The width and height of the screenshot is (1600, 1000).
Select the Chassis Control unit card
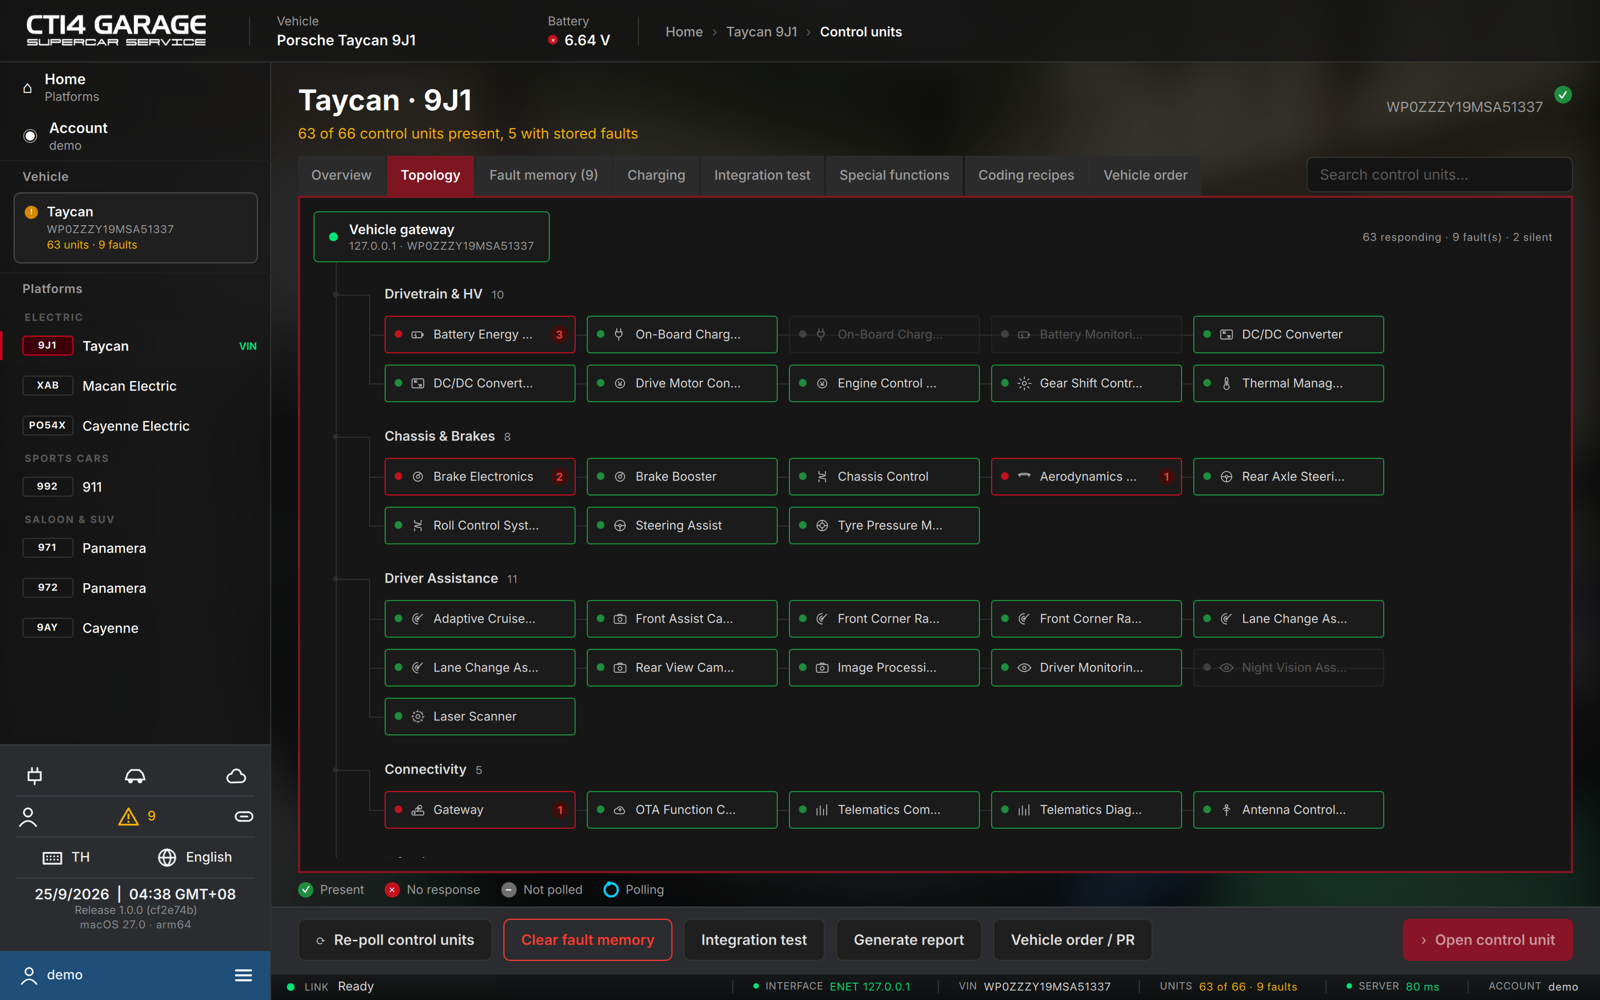coord(884,477)
